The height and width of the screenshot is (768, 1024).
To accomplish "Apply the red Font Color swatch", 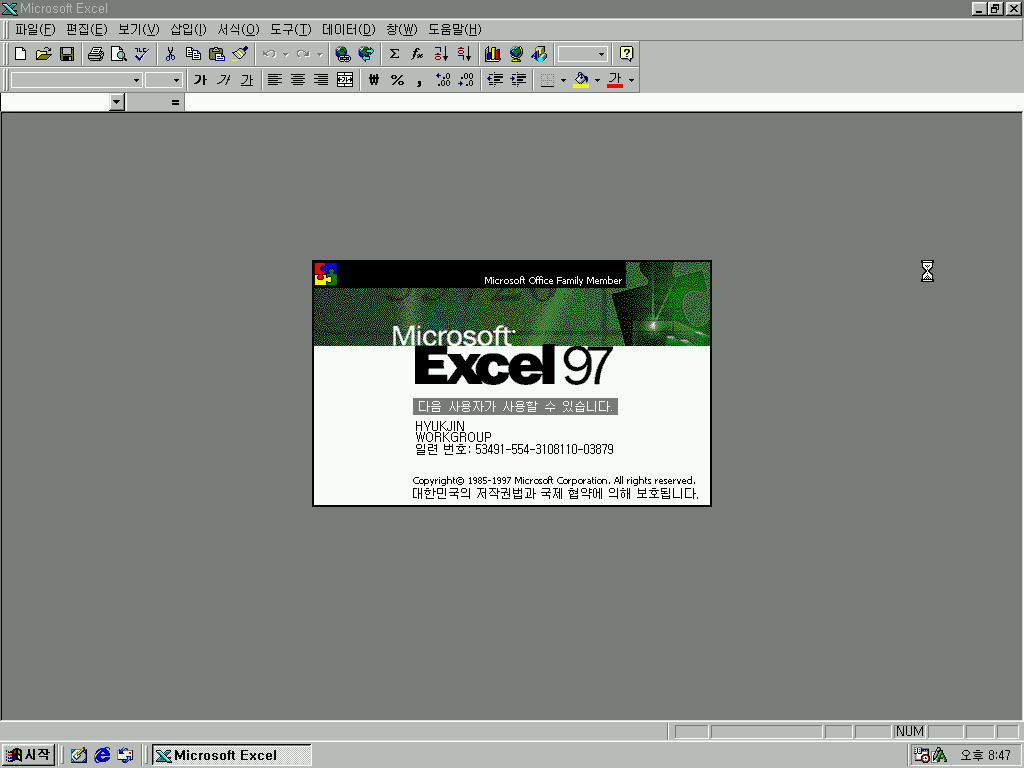I will click(615, 80).
